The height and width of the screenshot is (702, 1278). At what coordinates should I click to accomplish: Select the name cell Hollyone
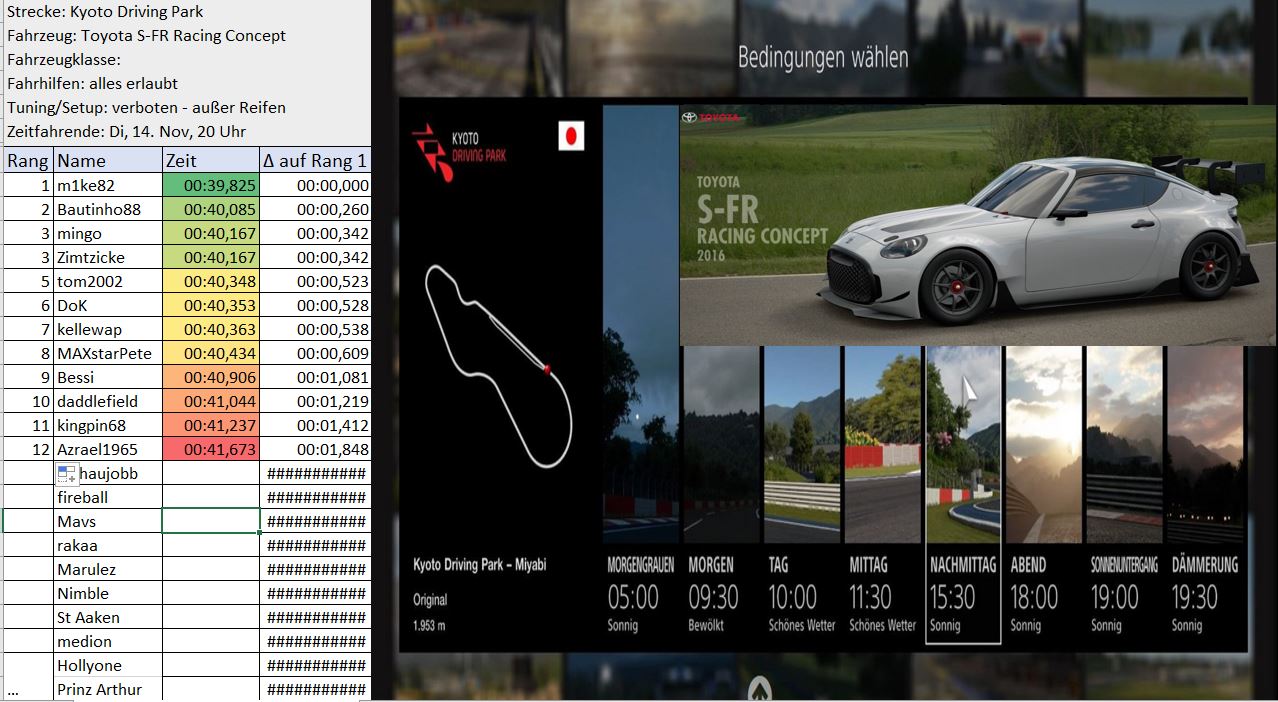tap(108, 665)
